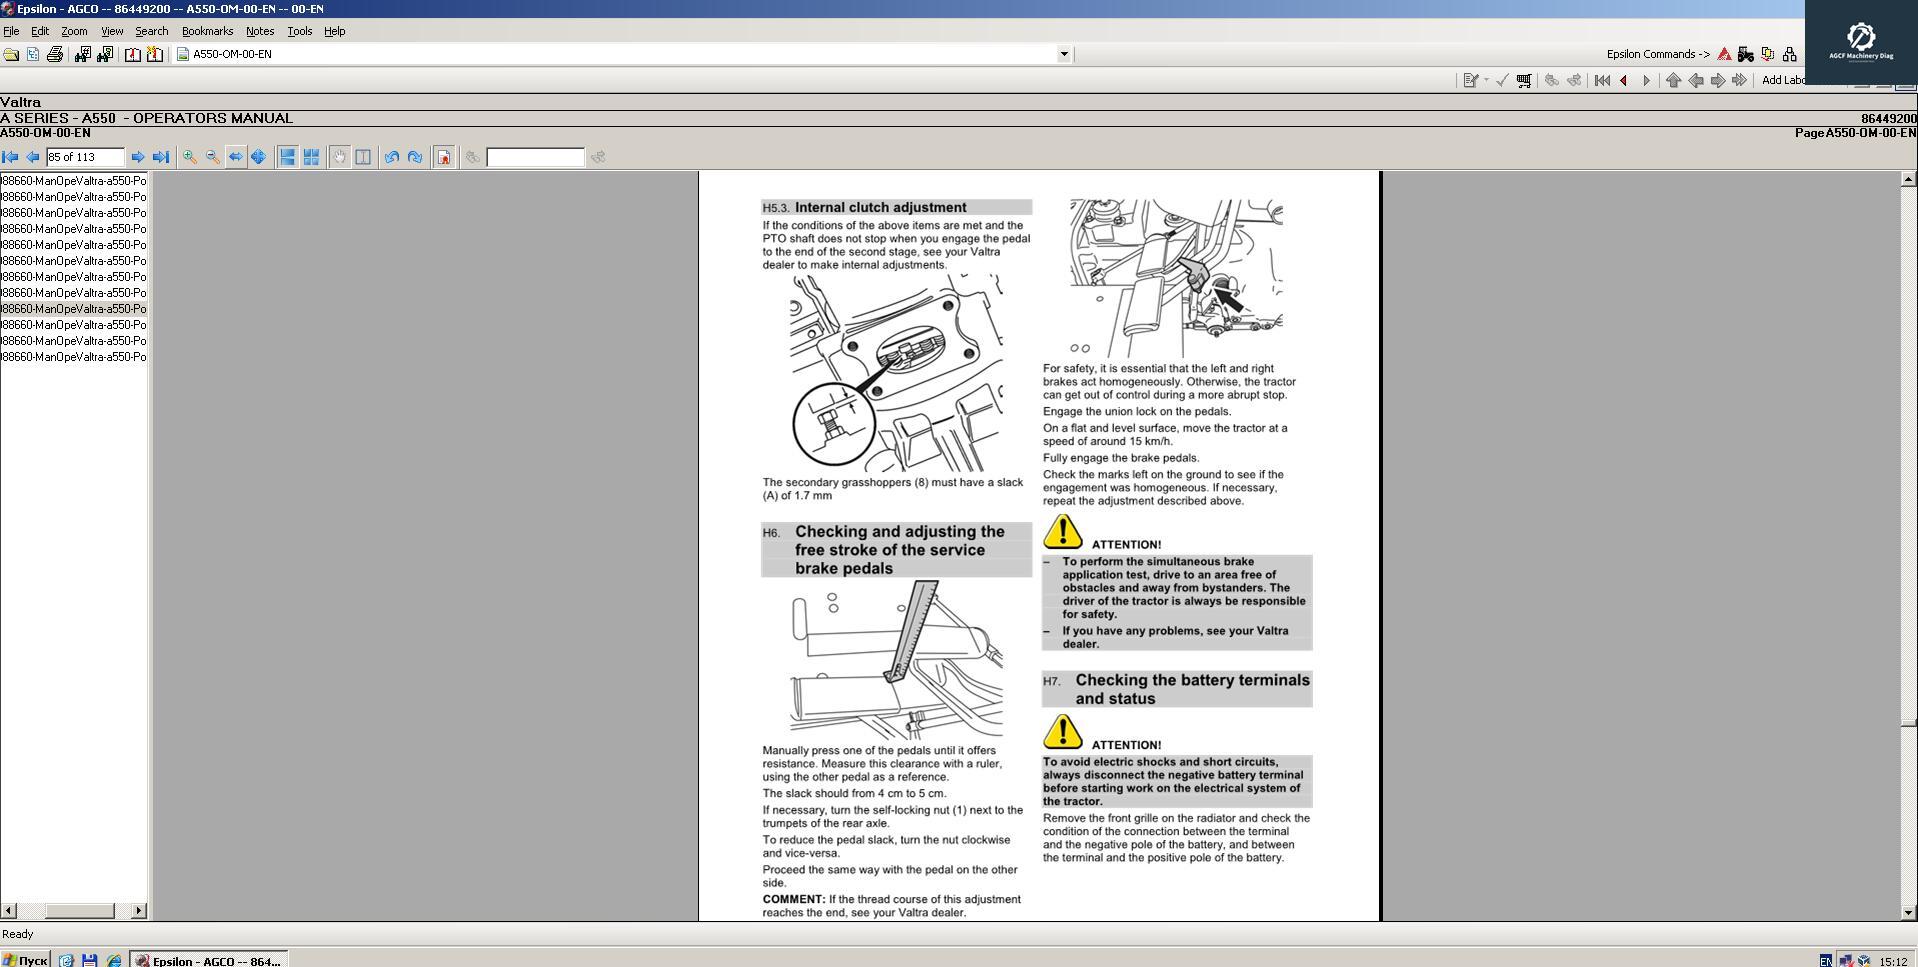Jump to the last page of the manual
1918x967 pixels.
pyautogui.click(x=161, y=157)
